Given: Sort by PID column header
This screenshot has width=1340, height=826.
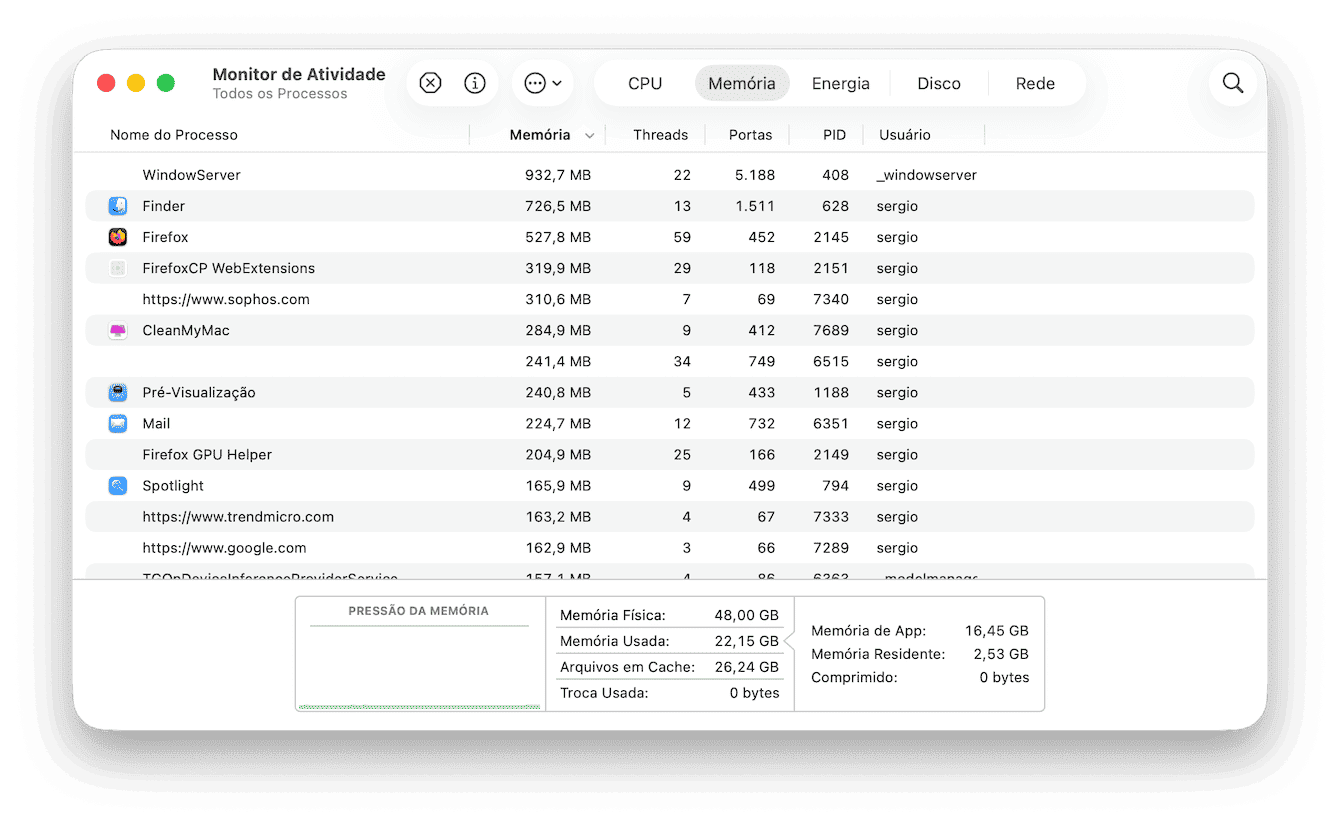Looking at the screenshot, I should pos(834,135).
